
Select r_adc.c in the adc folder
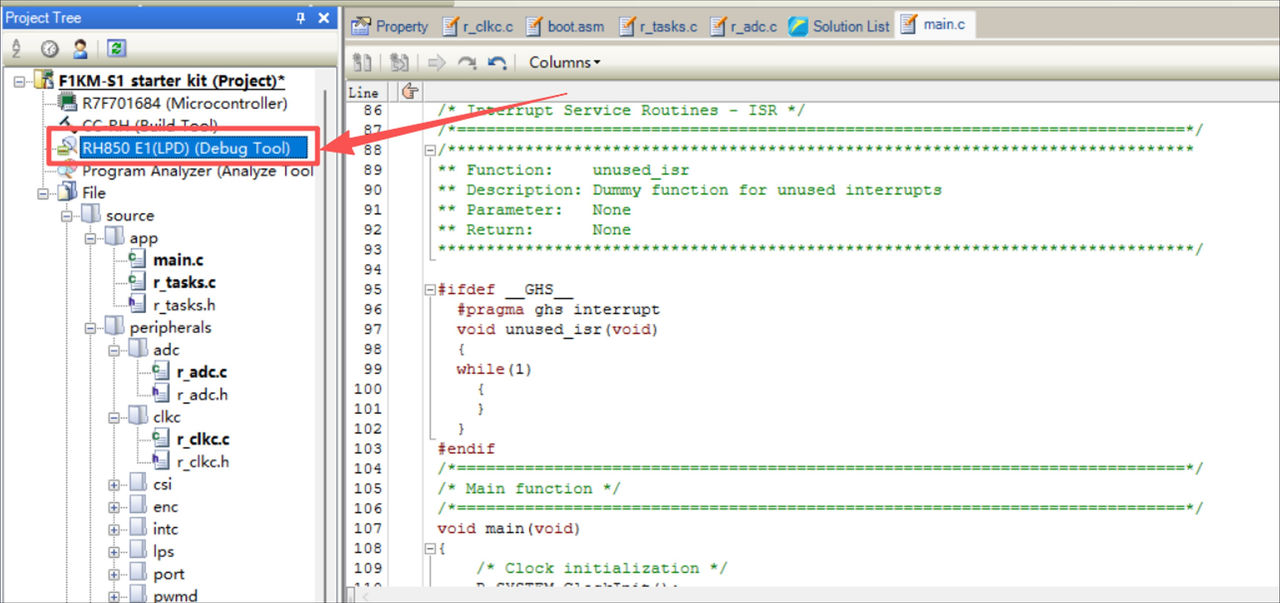pyautogui.click(x=203, y=372)
